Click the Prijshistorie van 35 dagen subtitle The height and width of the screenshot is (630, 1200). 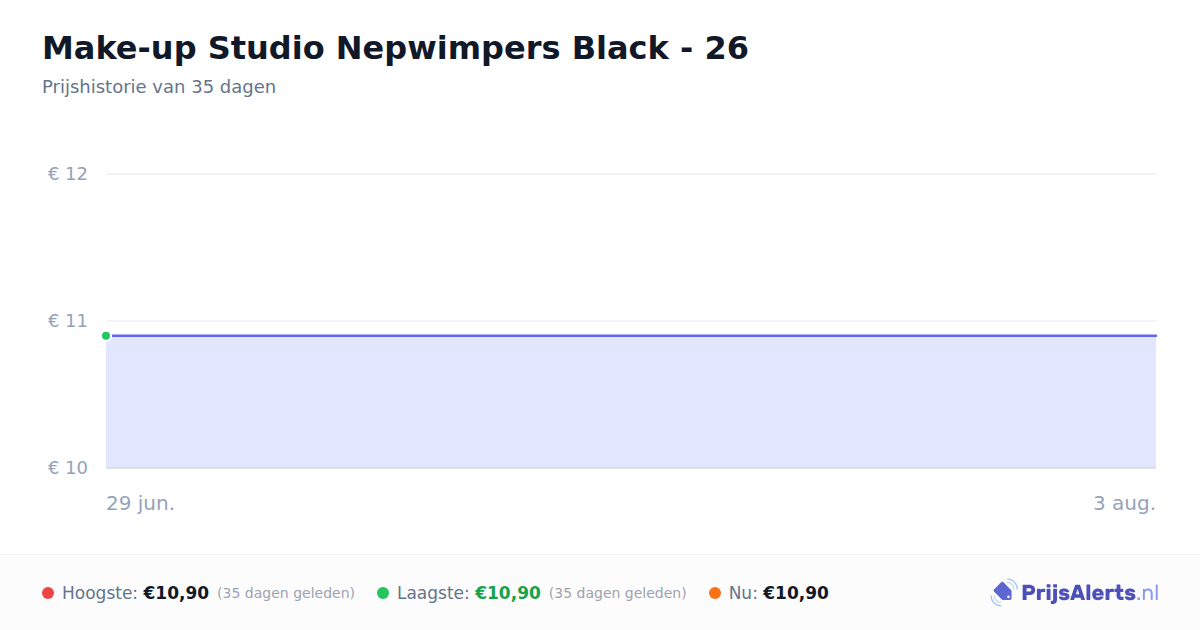tap(159, 87)
